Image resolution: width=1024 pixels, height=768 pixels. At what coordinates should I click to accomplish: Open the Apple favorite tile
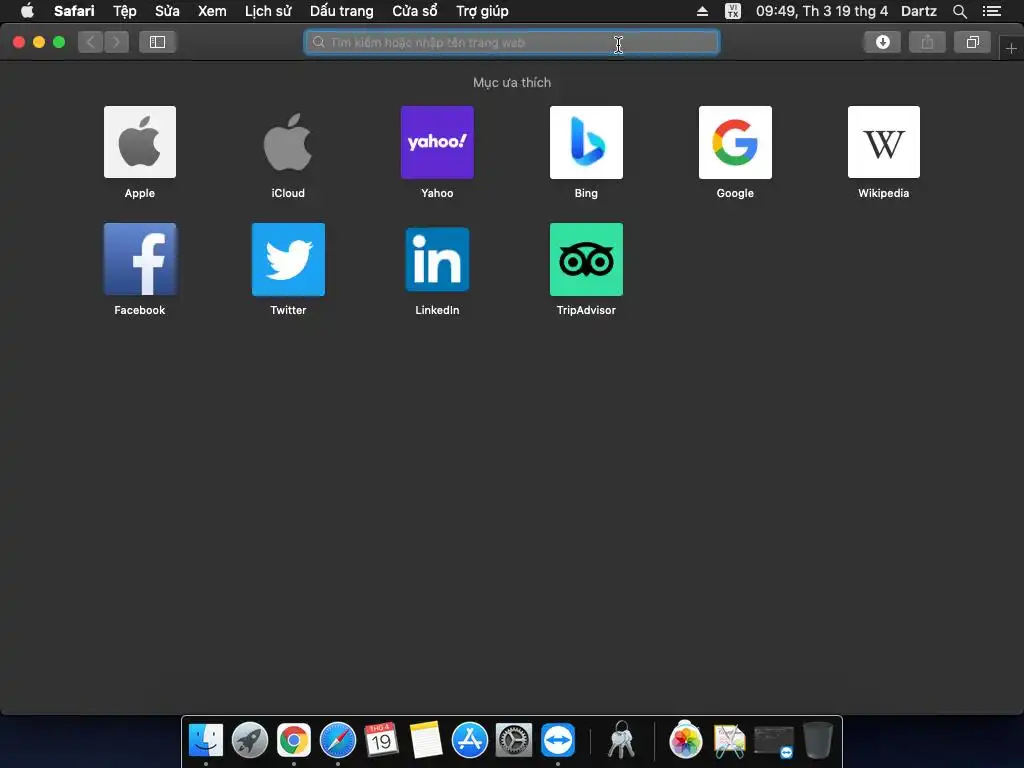tap(140, 142)
